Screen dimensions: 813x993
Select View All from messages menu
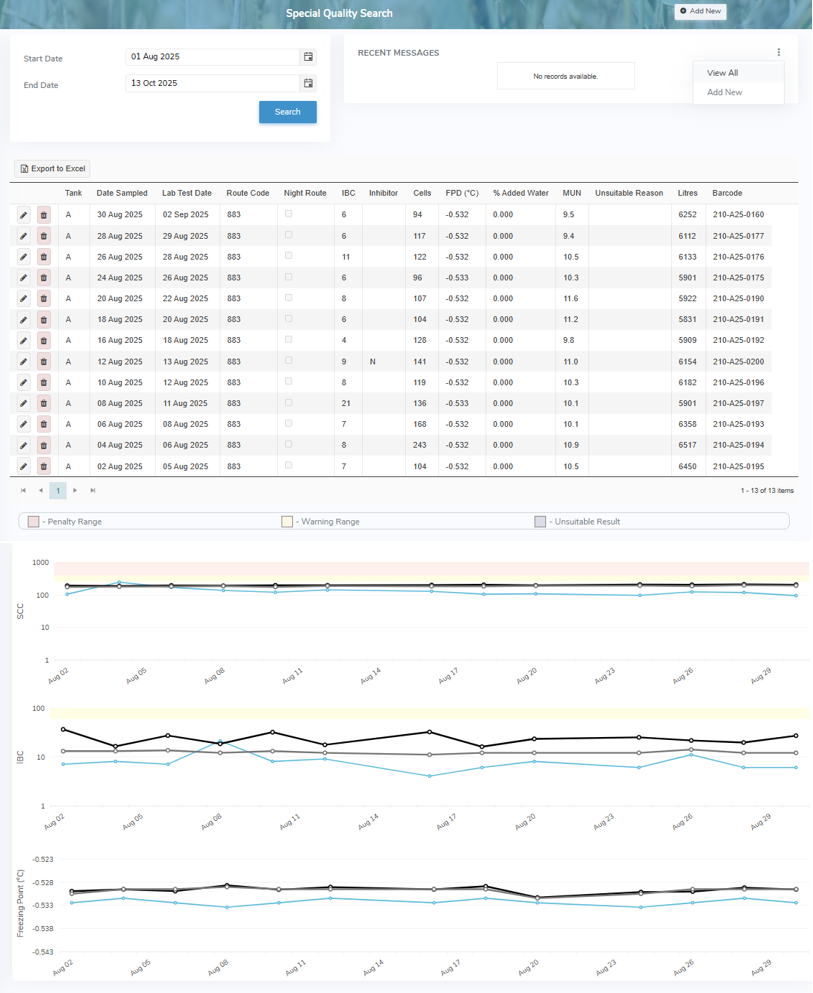coord(722,73)
